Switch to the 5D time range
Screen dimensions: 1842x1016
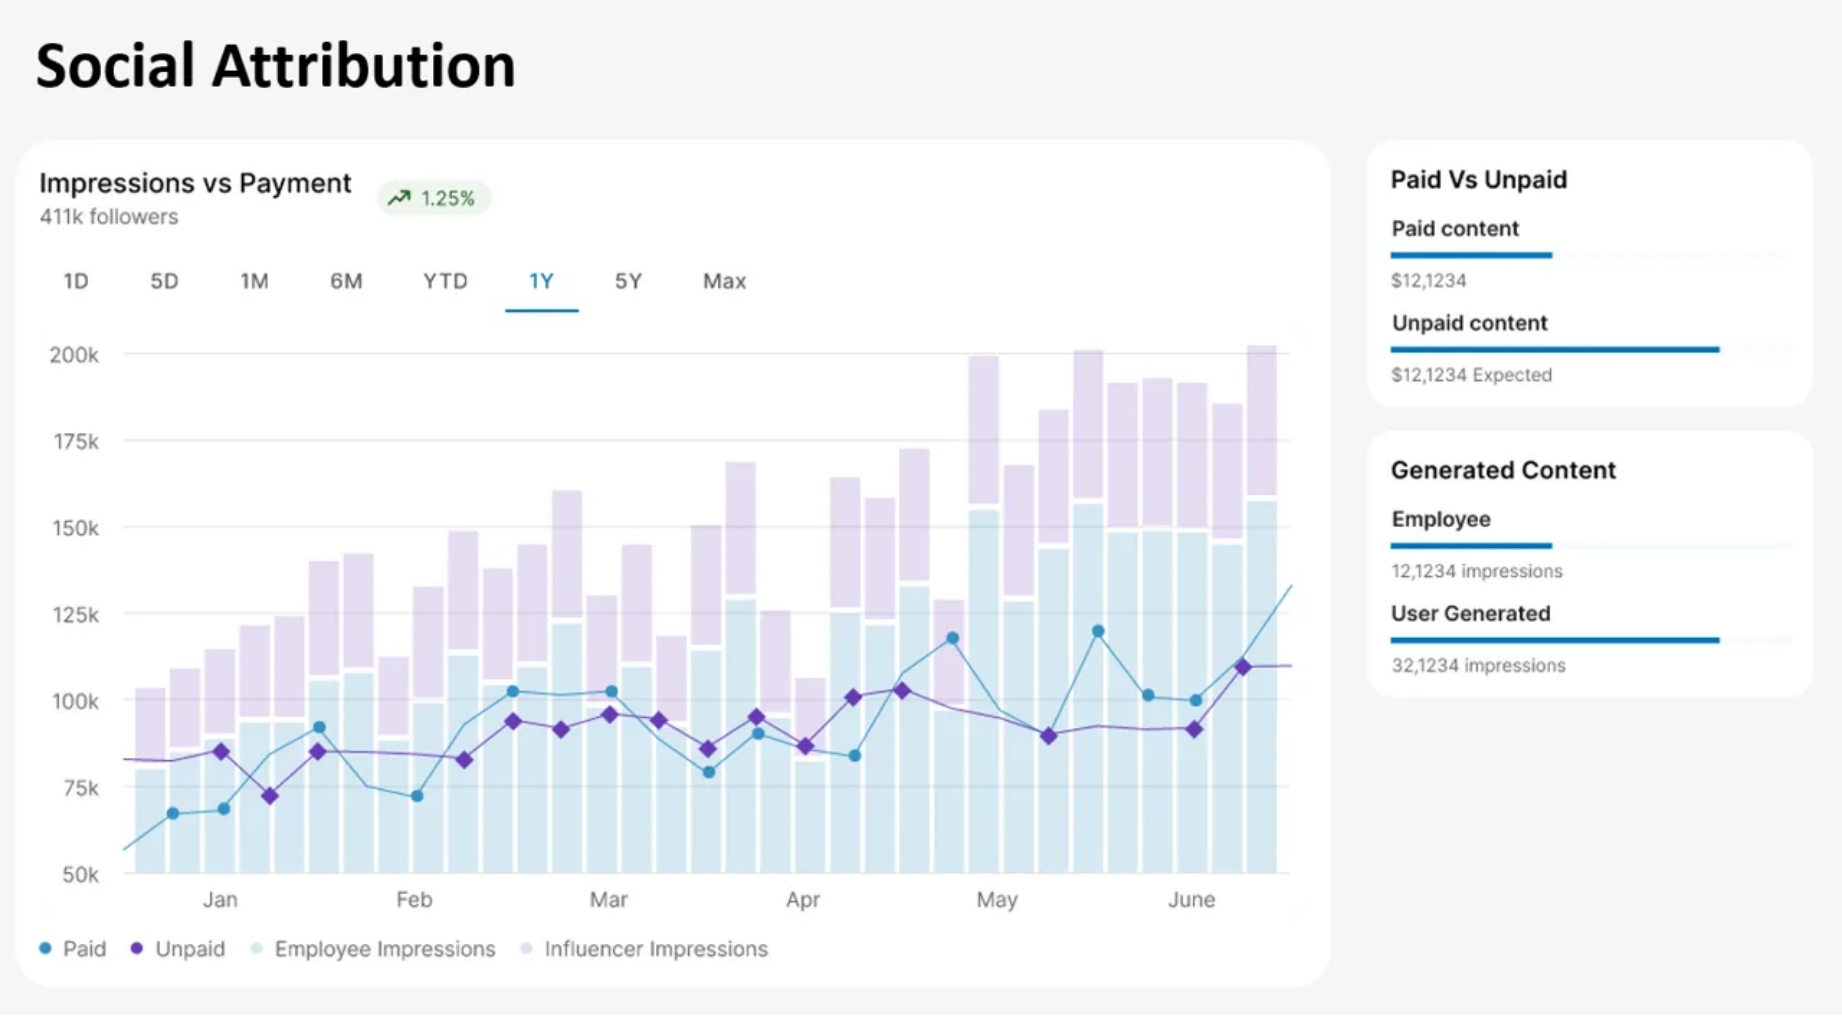pyautogui.click(x=164, y=281)
